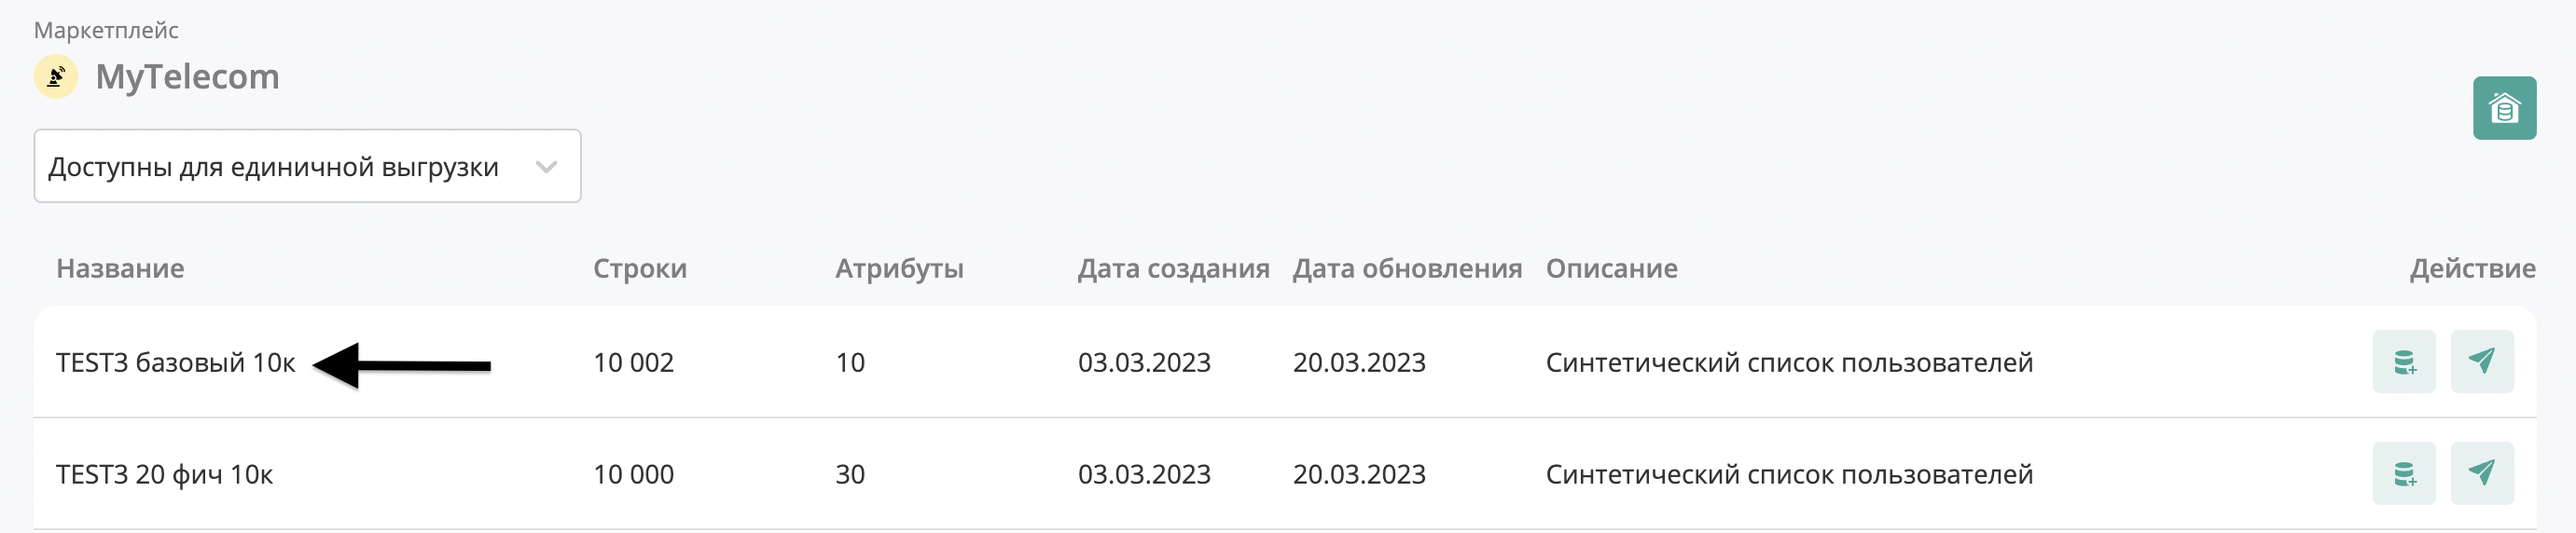
Task: Add TEST3 базовый 10к dataset via database icon
Action: tap(2404, 362)
